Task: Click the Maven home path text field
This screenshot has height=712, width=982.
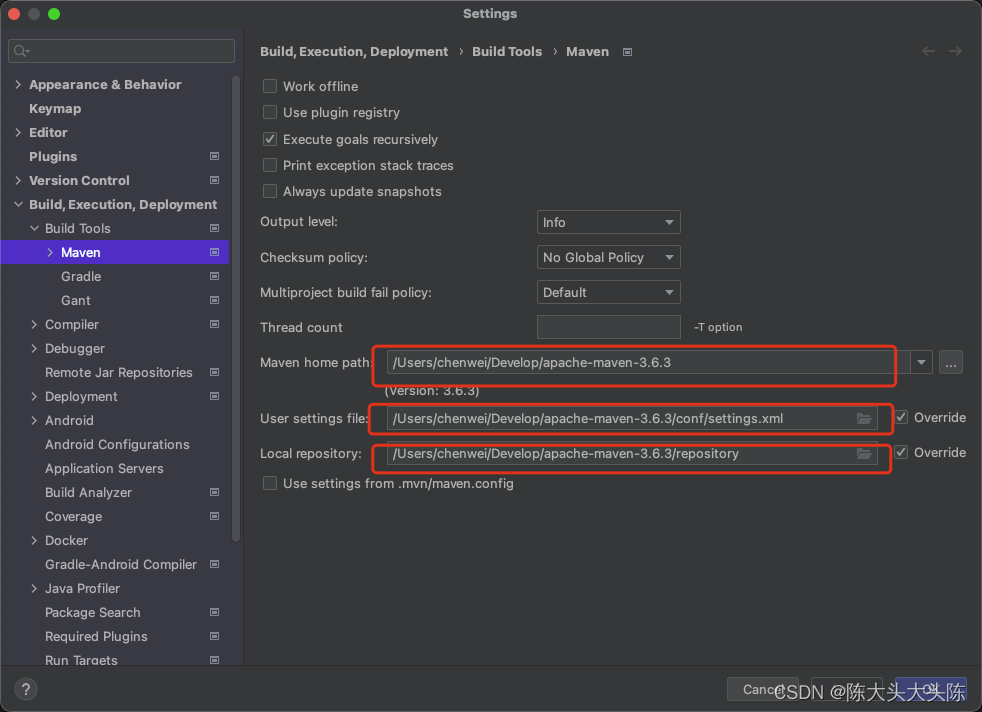Action: click(648, 363)
